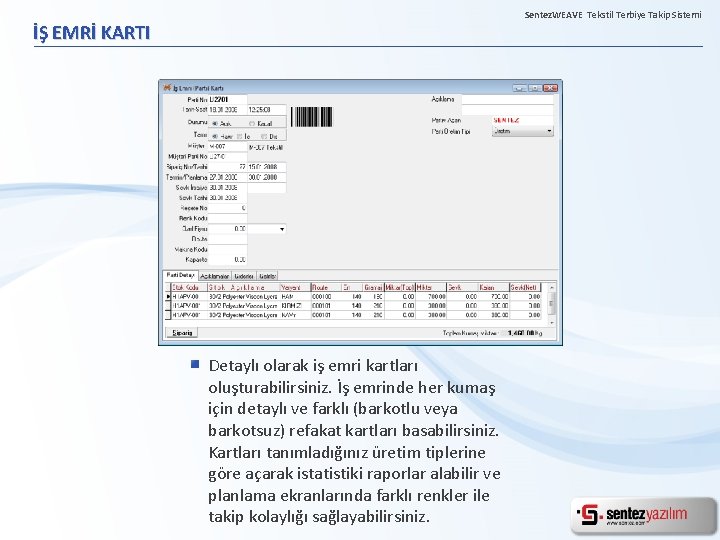Image resolution: width=720 pixels, height=540 pixels.
Task: Click the Route column header
Action: [326, 287]
